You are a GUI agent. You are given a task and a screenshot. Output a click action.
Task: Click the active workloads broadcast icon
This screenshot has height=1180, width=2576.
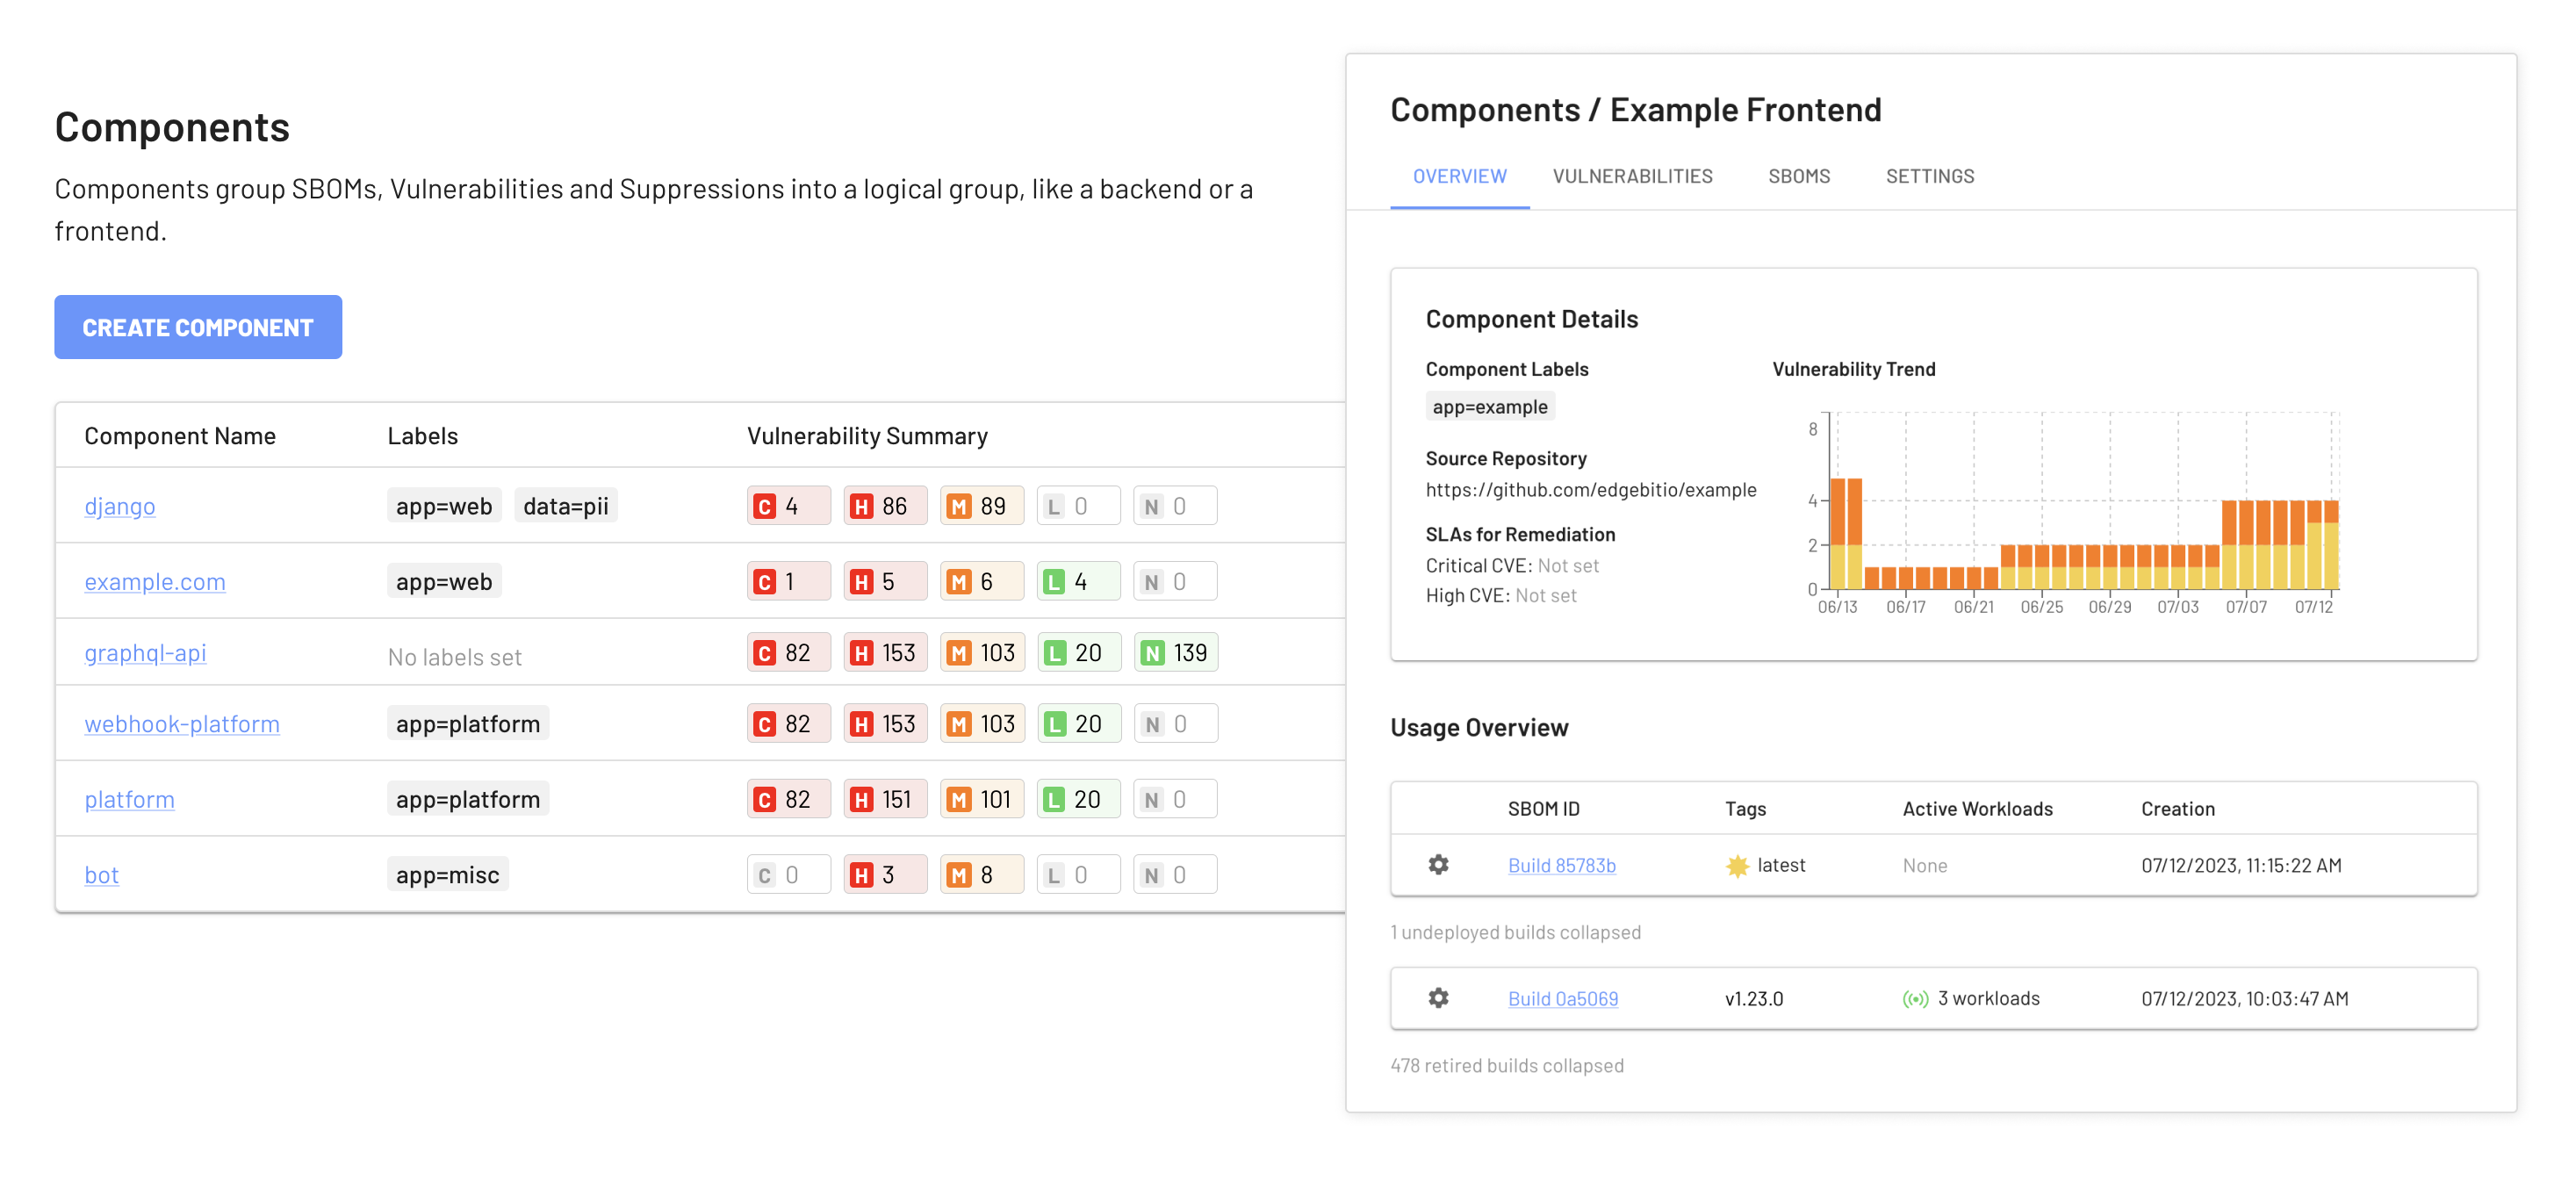1915,999
